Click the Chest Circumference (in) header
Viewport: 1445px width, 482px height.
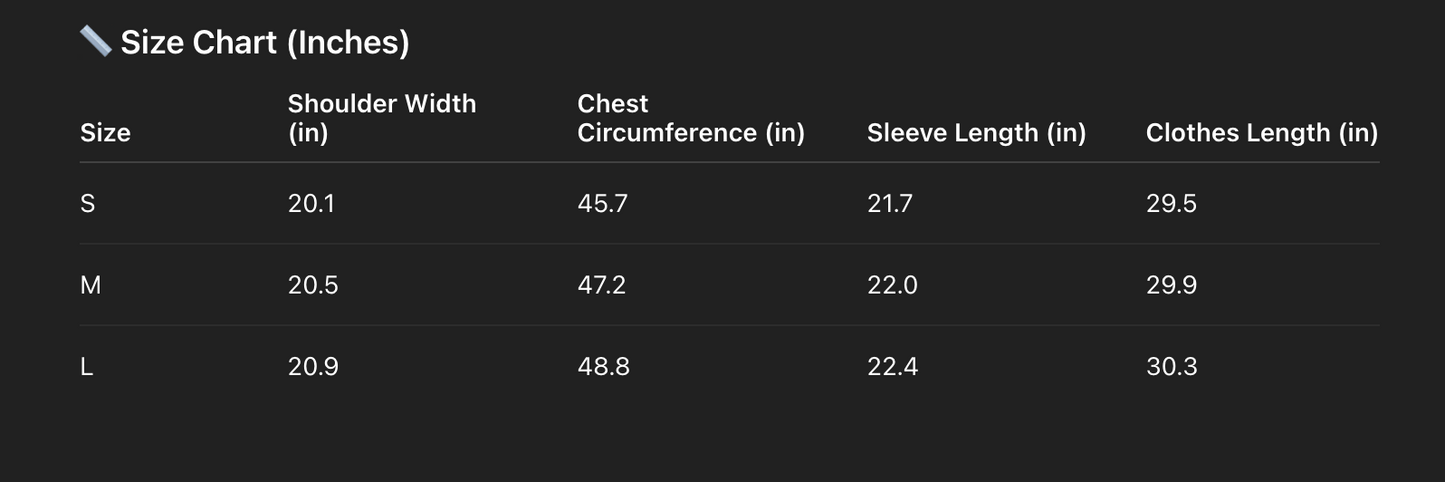(691, 118)
